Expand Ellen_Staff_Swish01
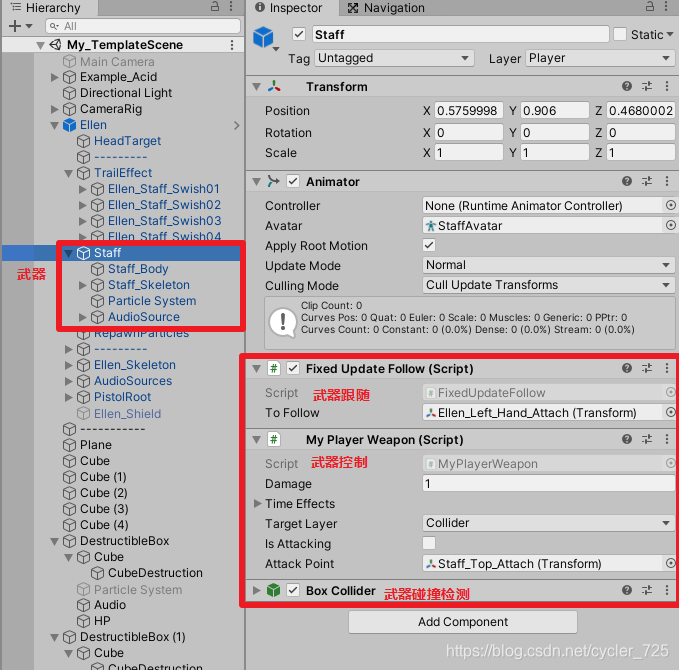 point(83,189)
